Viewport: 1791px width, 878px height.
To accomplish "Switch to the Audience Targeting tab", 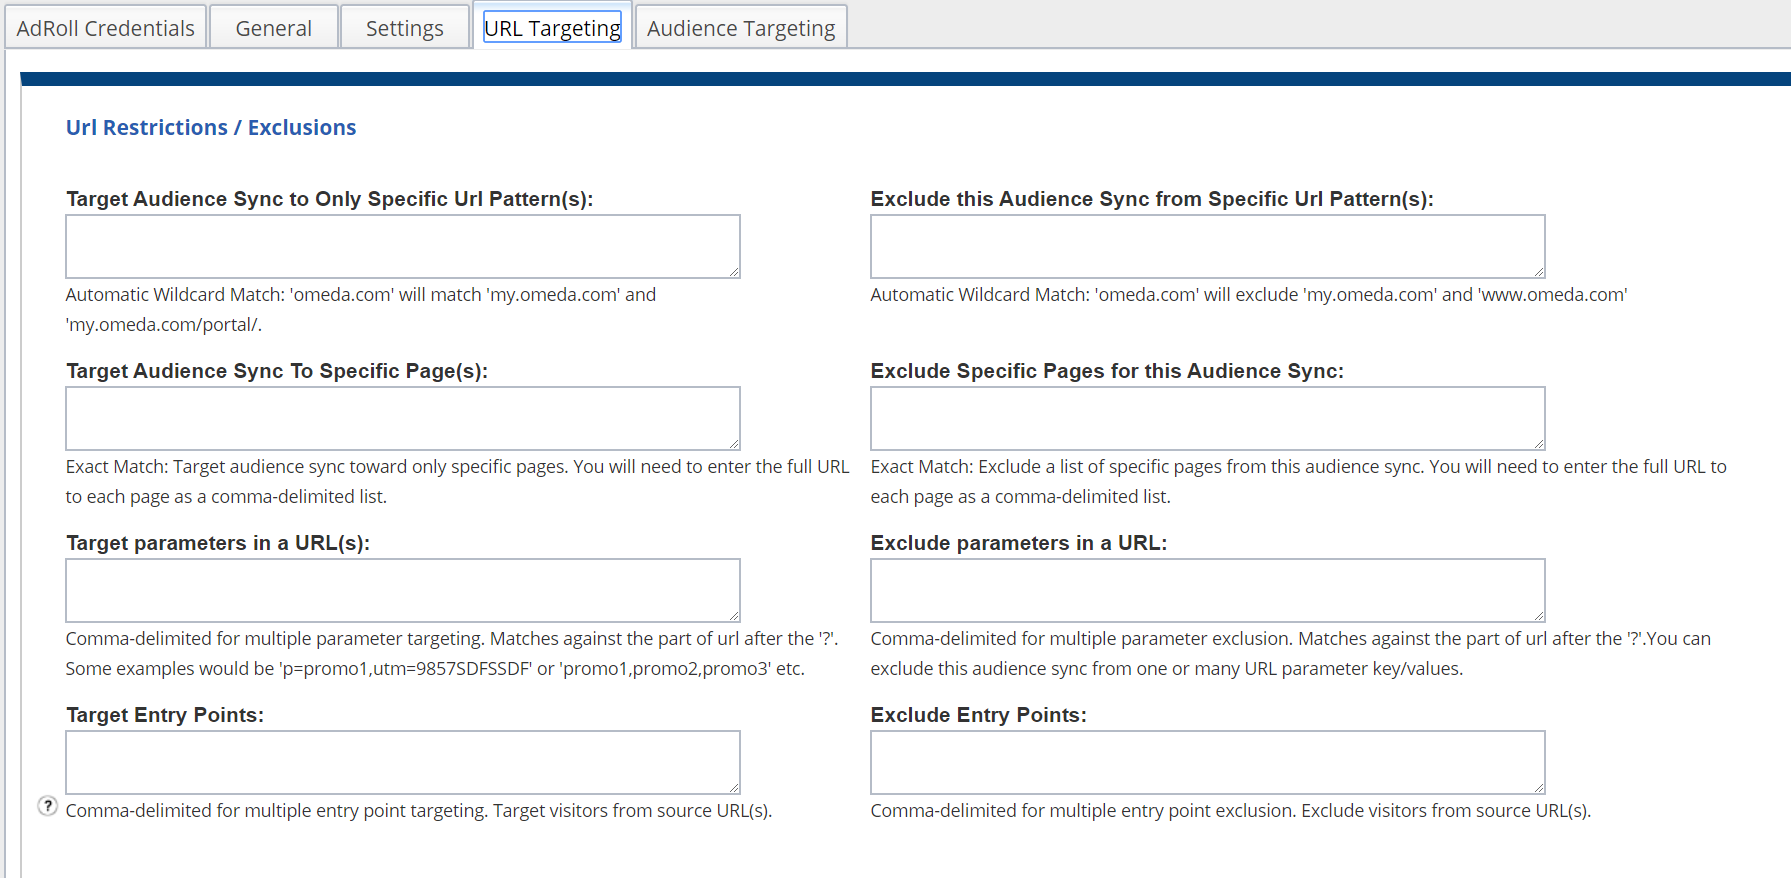I will point(741,27).
